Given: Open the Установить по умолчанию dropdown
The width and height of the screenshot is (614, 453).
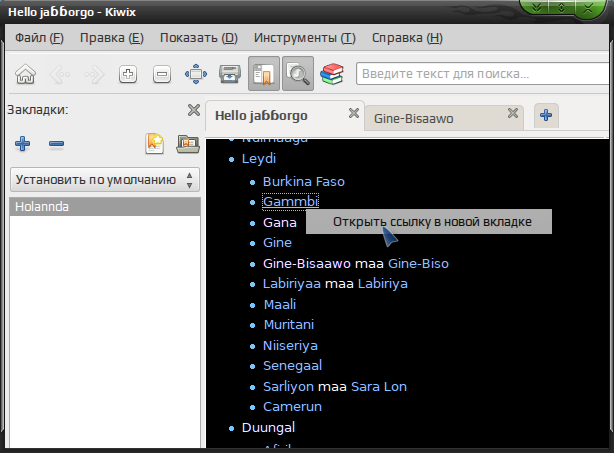Looking at the screenshot, I should click(105, 180).
